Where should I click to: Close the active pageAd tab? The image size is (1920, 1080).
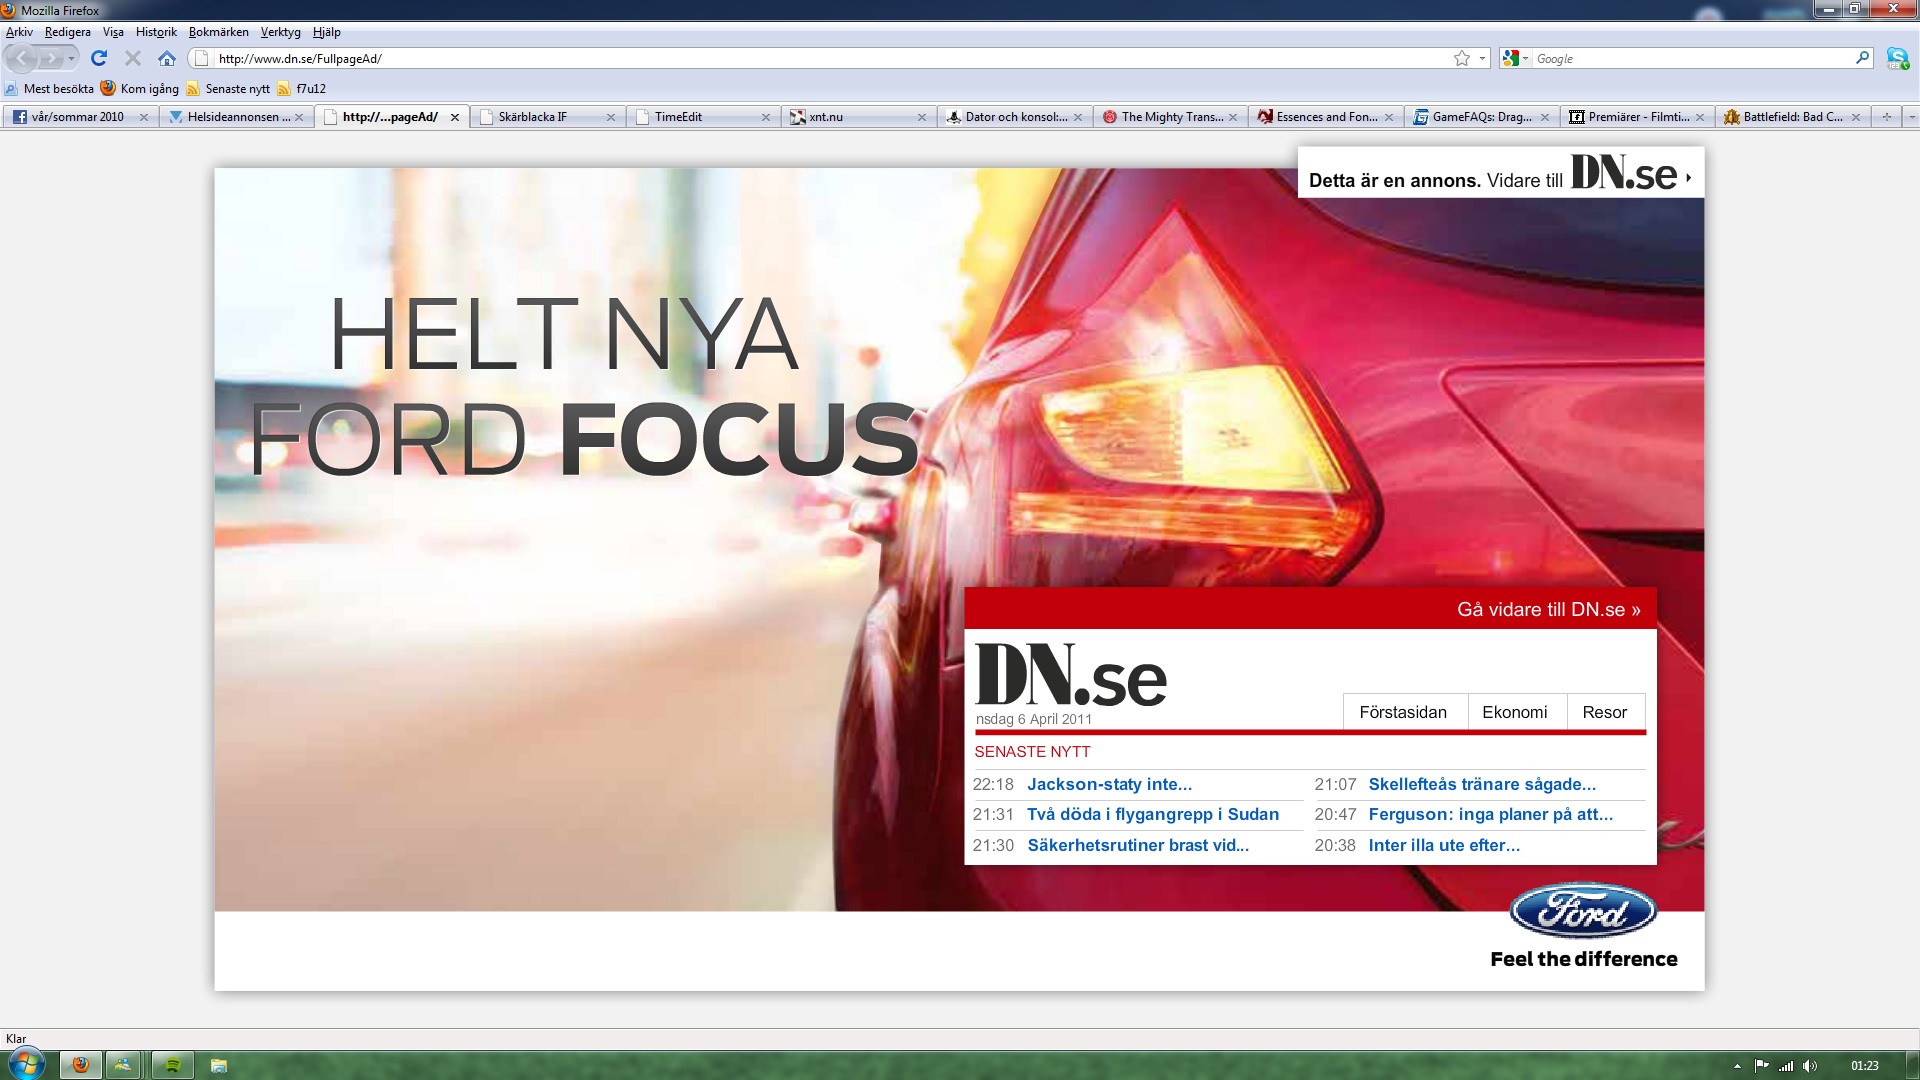click(x=455, y=117)
